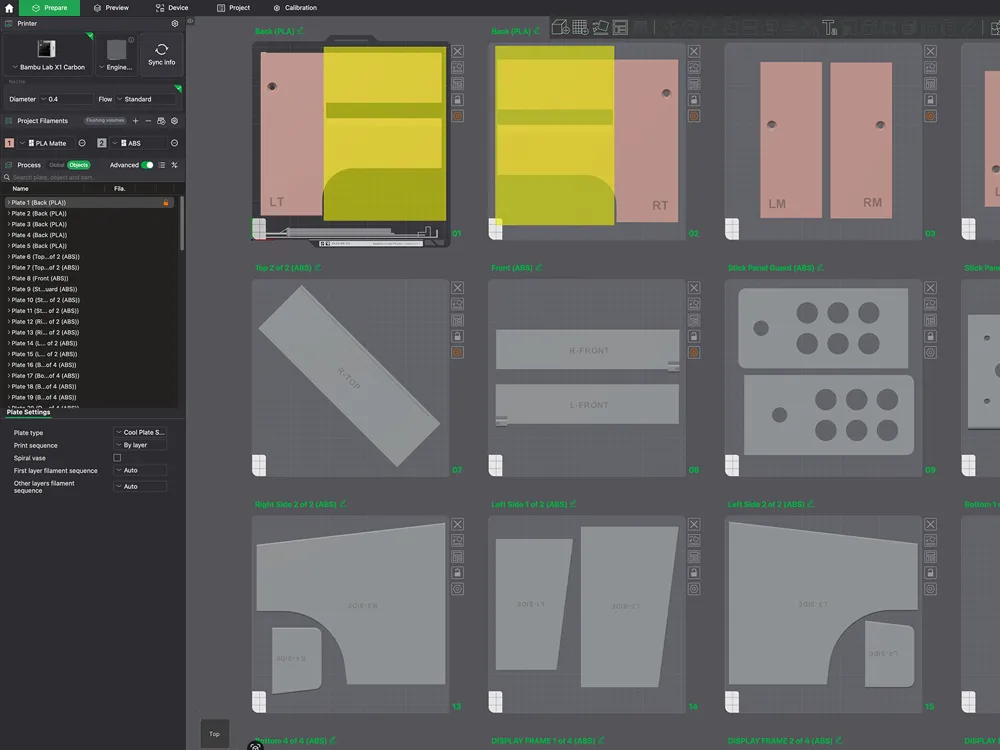Open the Engineering plate type dropdown
Viewport: 1000px width, 750px height.
click(116, 55)
